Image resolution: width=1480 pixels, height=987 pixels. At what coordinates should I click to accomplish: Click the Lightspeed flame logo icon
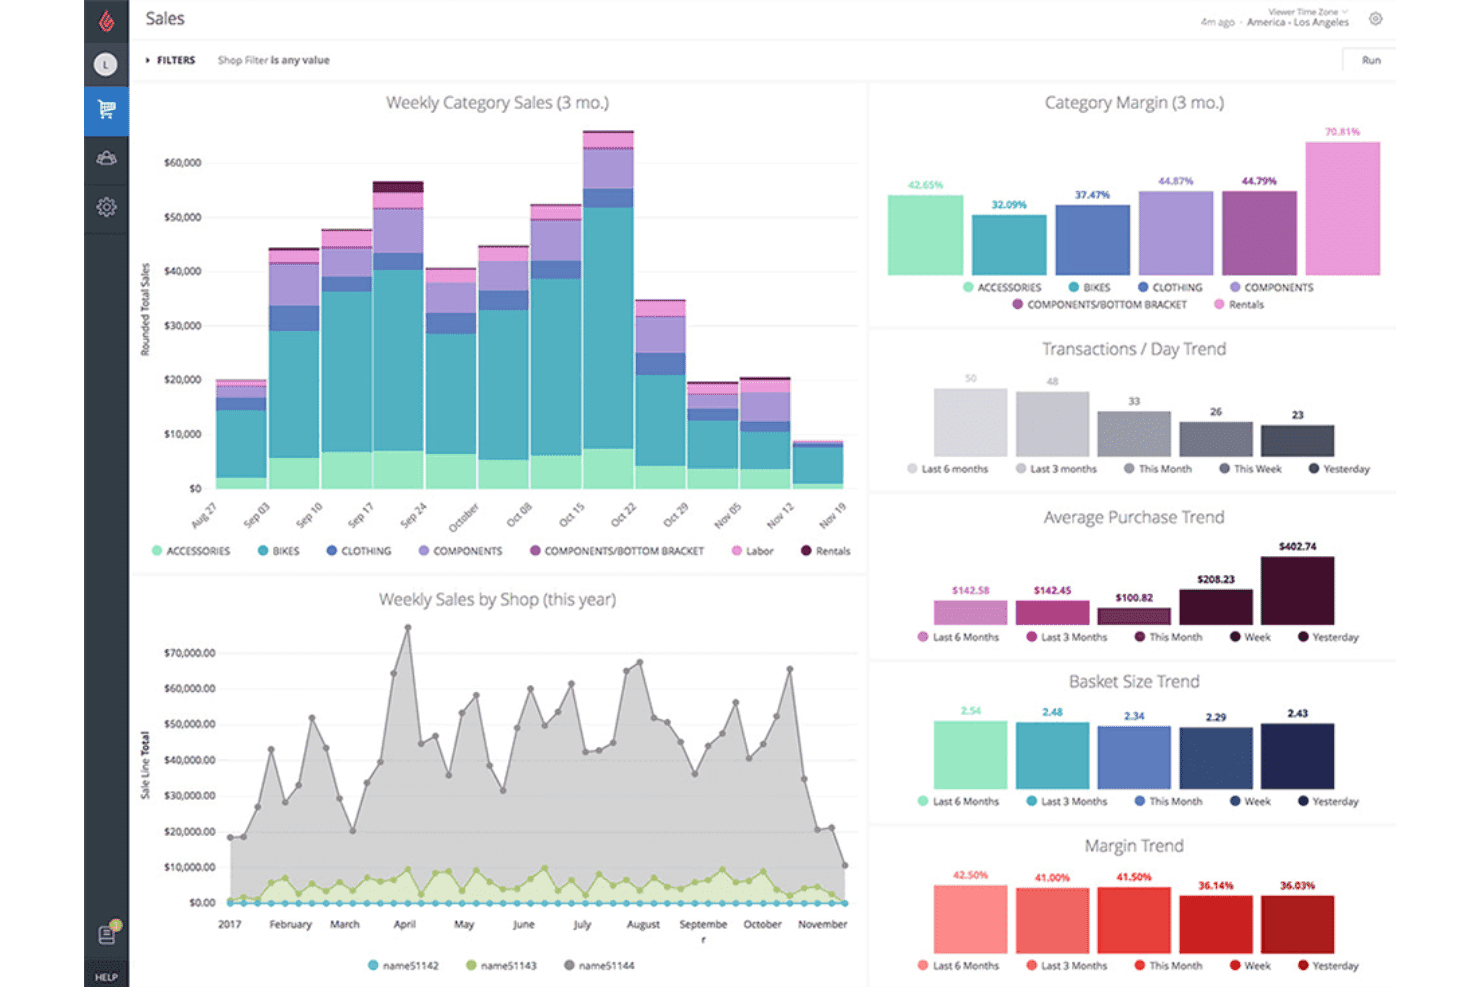(106, 20)
